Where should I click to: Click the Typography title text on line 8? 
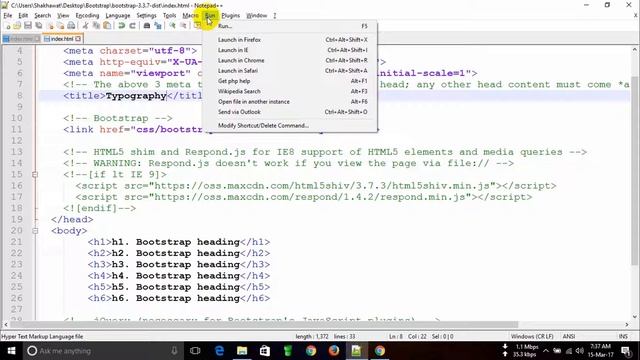click(x=136, y=96)
